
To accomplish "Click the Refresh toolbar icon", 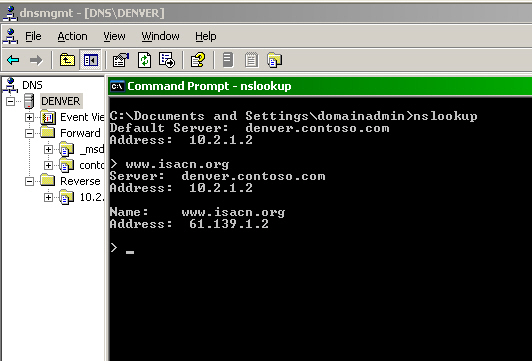I will click(x=145, y=60).
